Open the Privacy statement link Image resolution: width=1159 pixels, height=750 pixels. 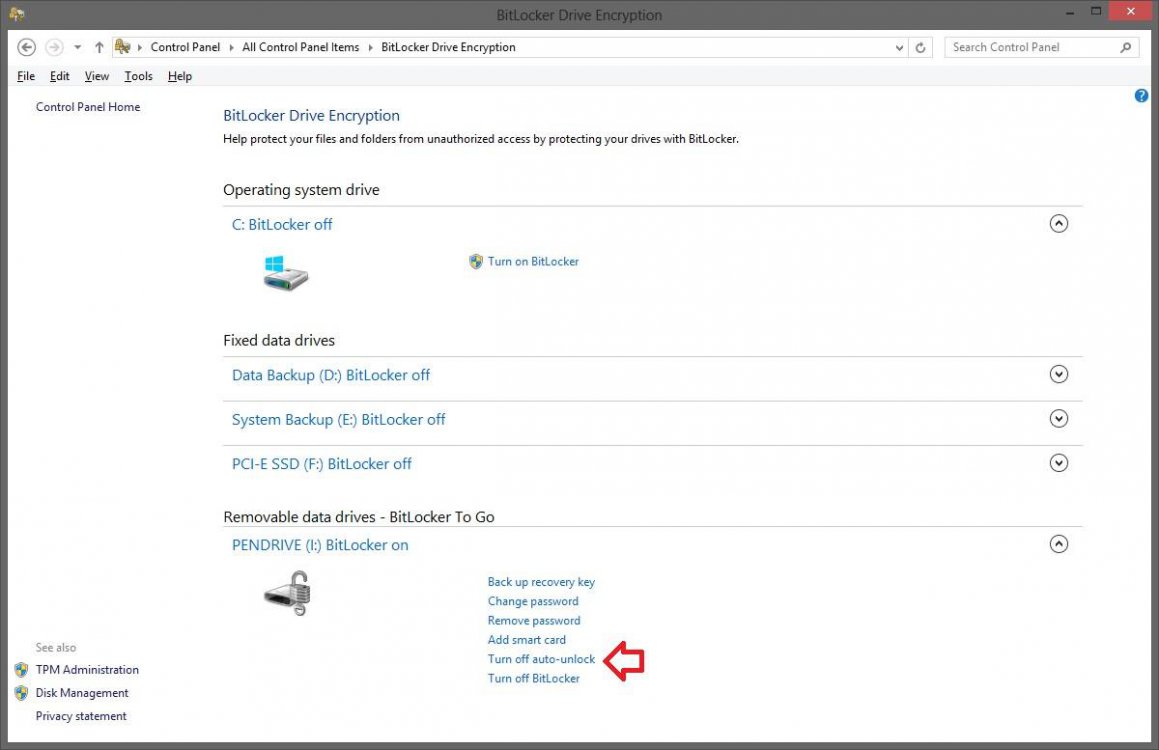[81, 716]
